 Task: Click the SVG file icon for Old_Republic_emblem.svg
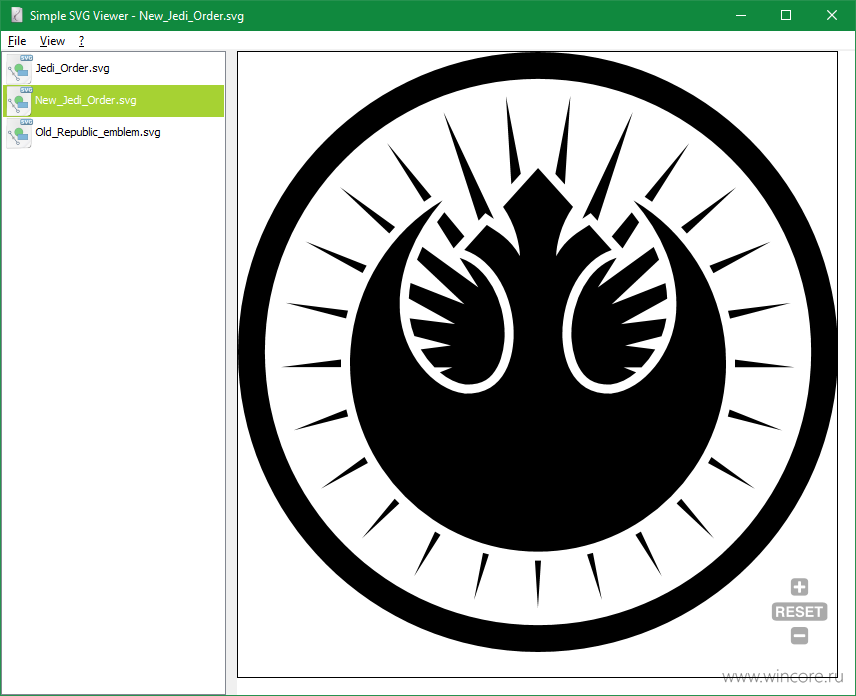coord(20,133)
